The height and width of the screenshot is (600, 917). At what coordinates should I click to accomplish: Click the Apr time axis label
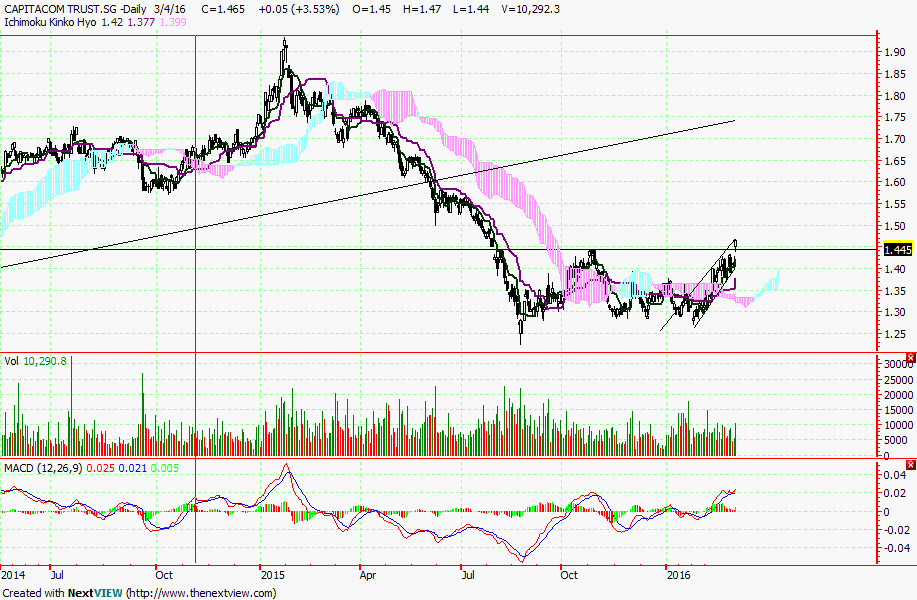tap(368, 575)
